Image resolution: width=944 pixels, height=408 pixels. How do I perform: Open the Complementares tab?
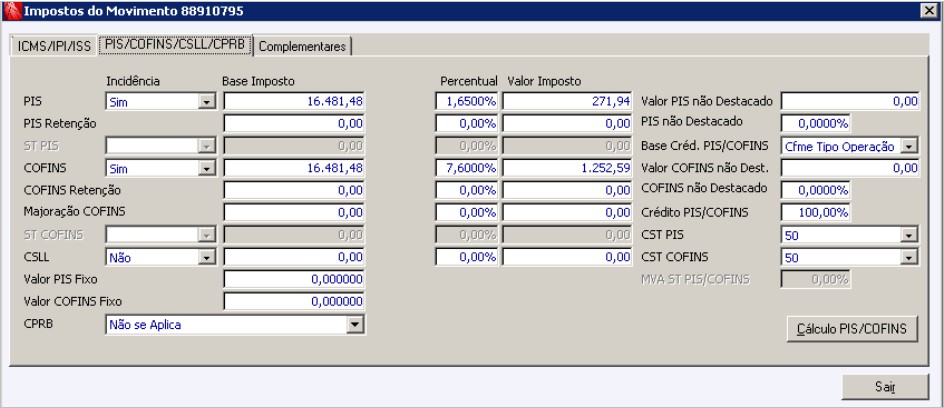coord(302,46)
